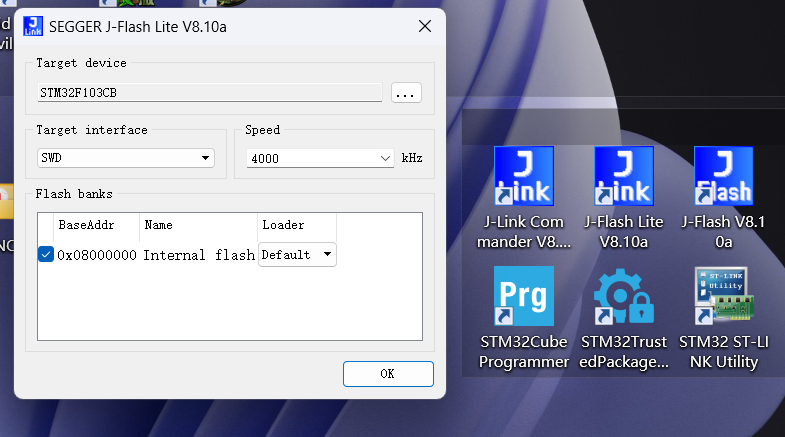The image size is (785, 437).
Task: Select the Internal flash name cell
Action: pos(199,255)
